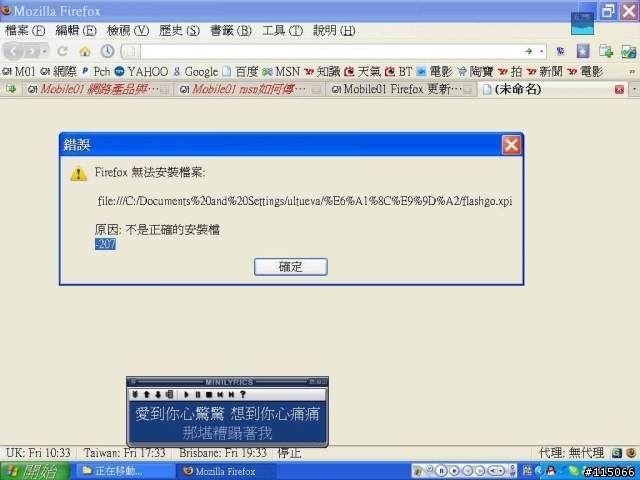
Task: Open the 檔案 (F) menu
Action: 25,31
